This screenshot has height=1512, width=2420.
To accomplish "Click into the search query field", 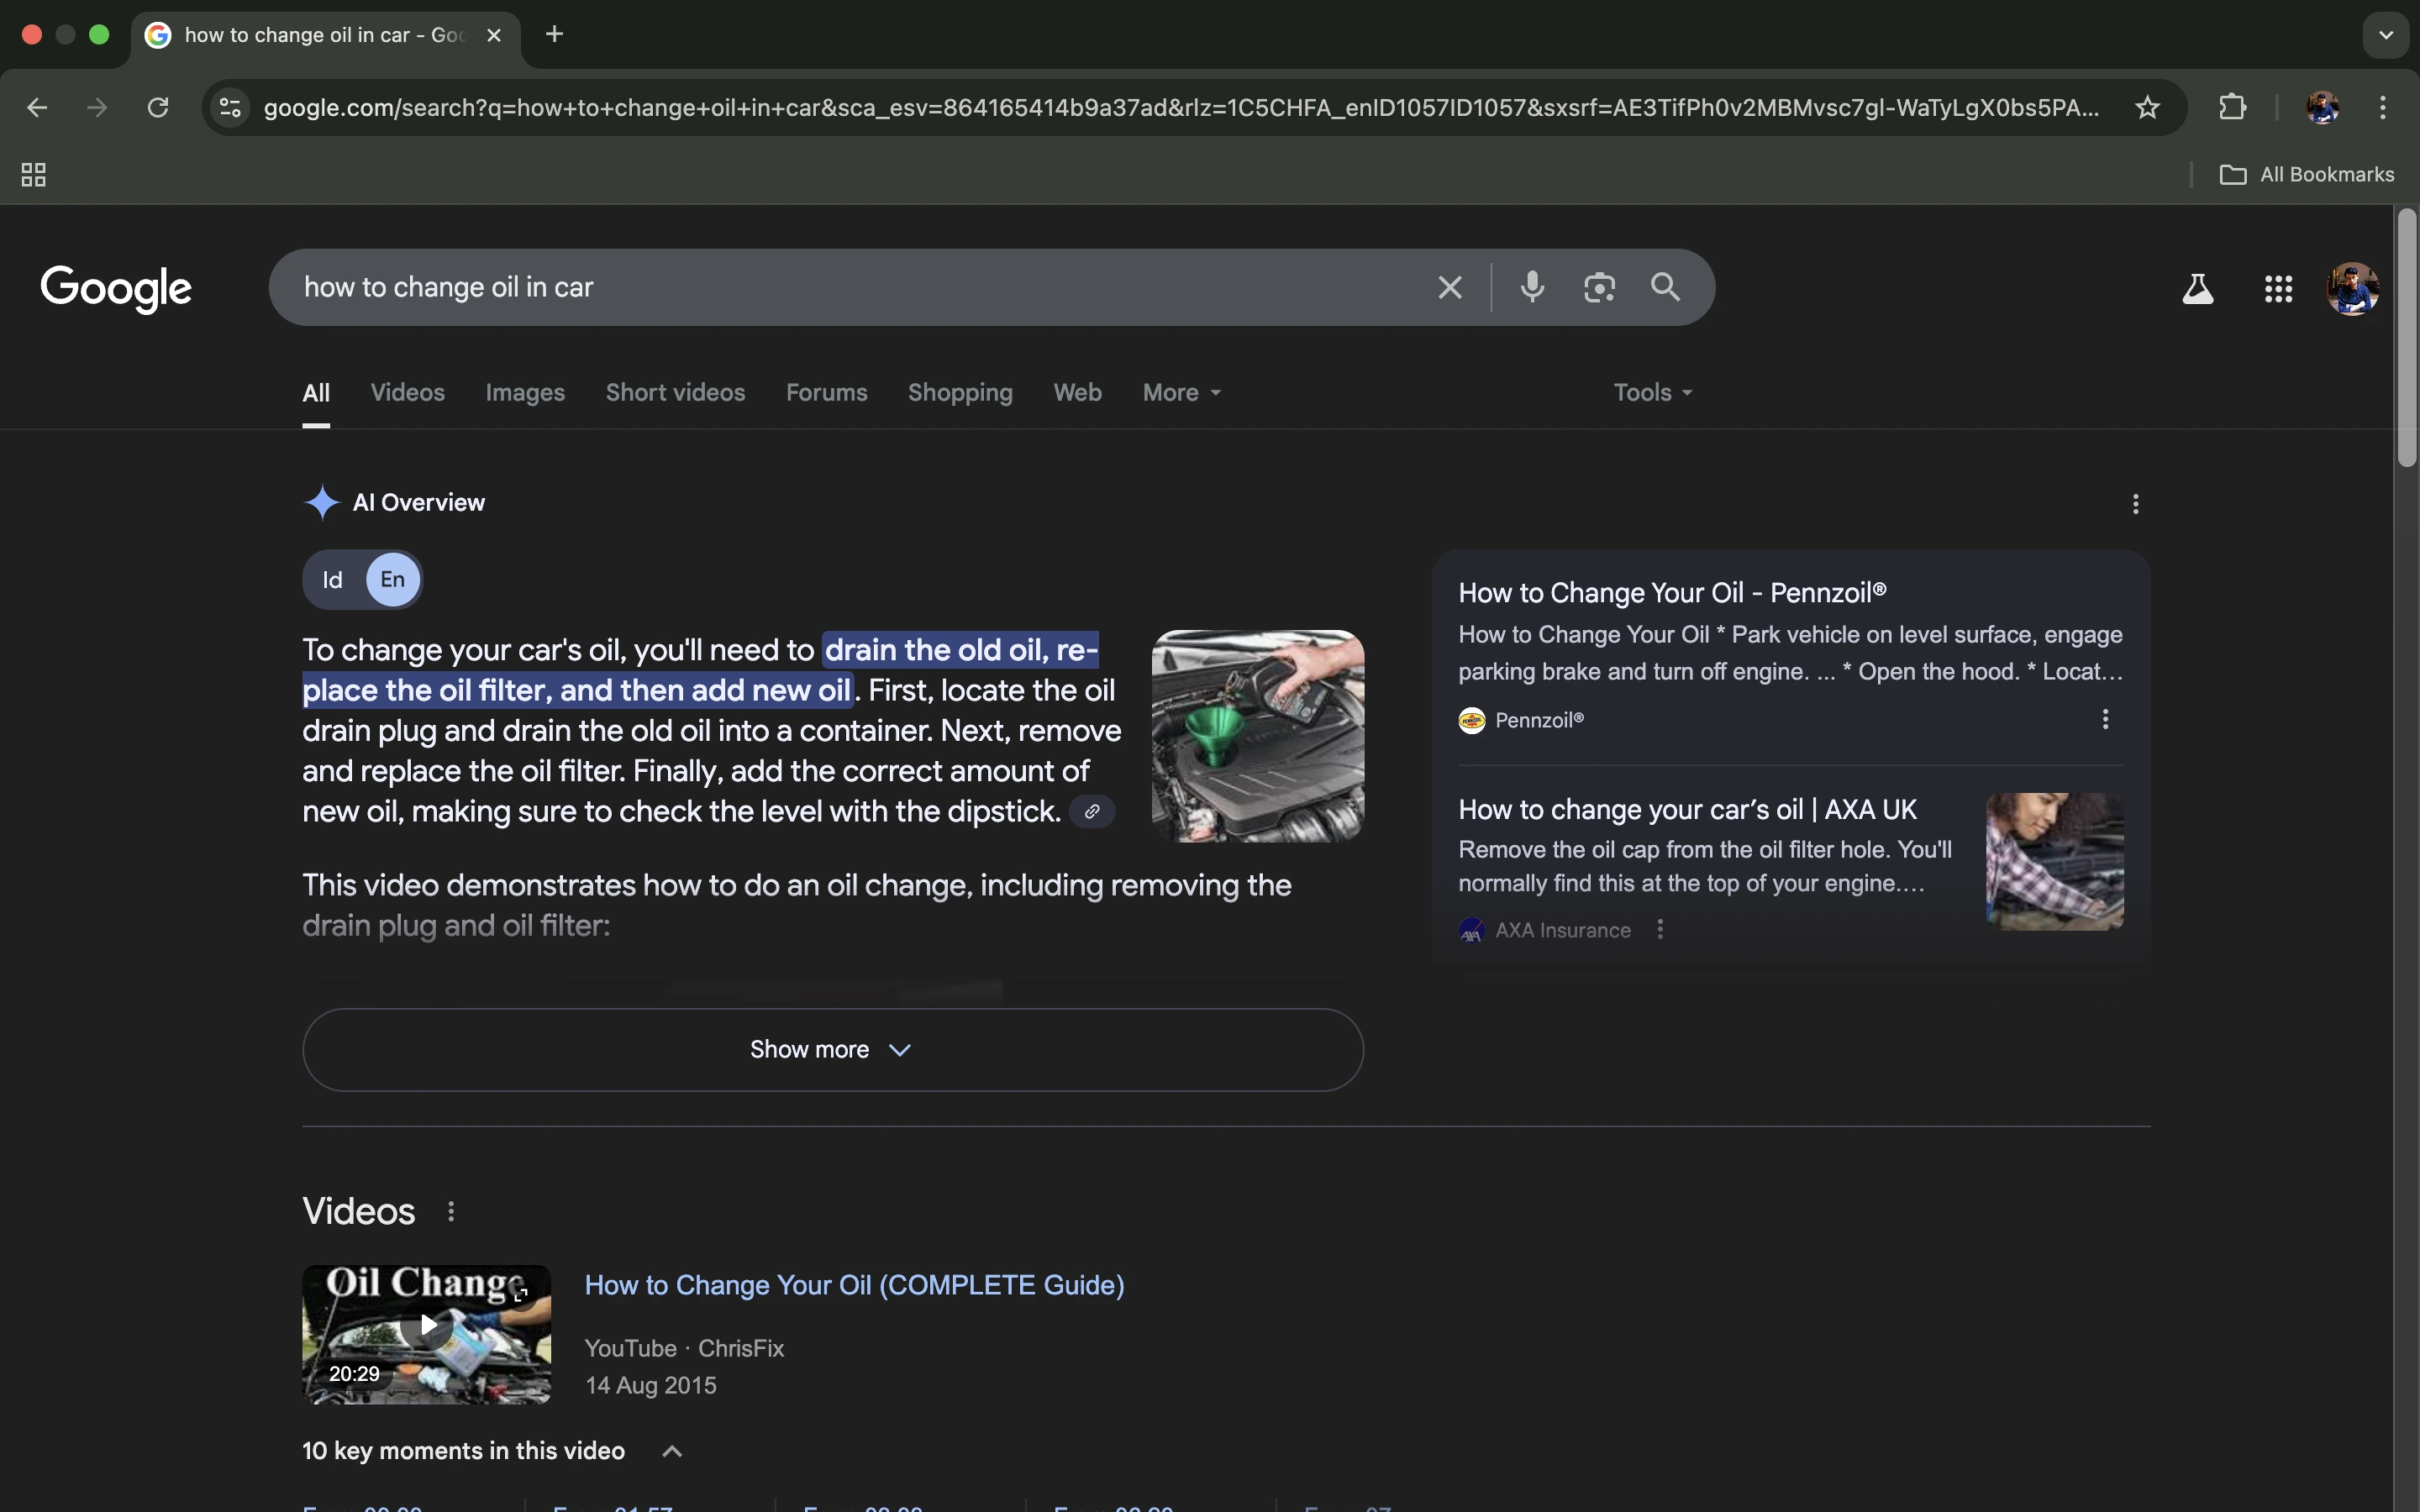I will 850,287.
